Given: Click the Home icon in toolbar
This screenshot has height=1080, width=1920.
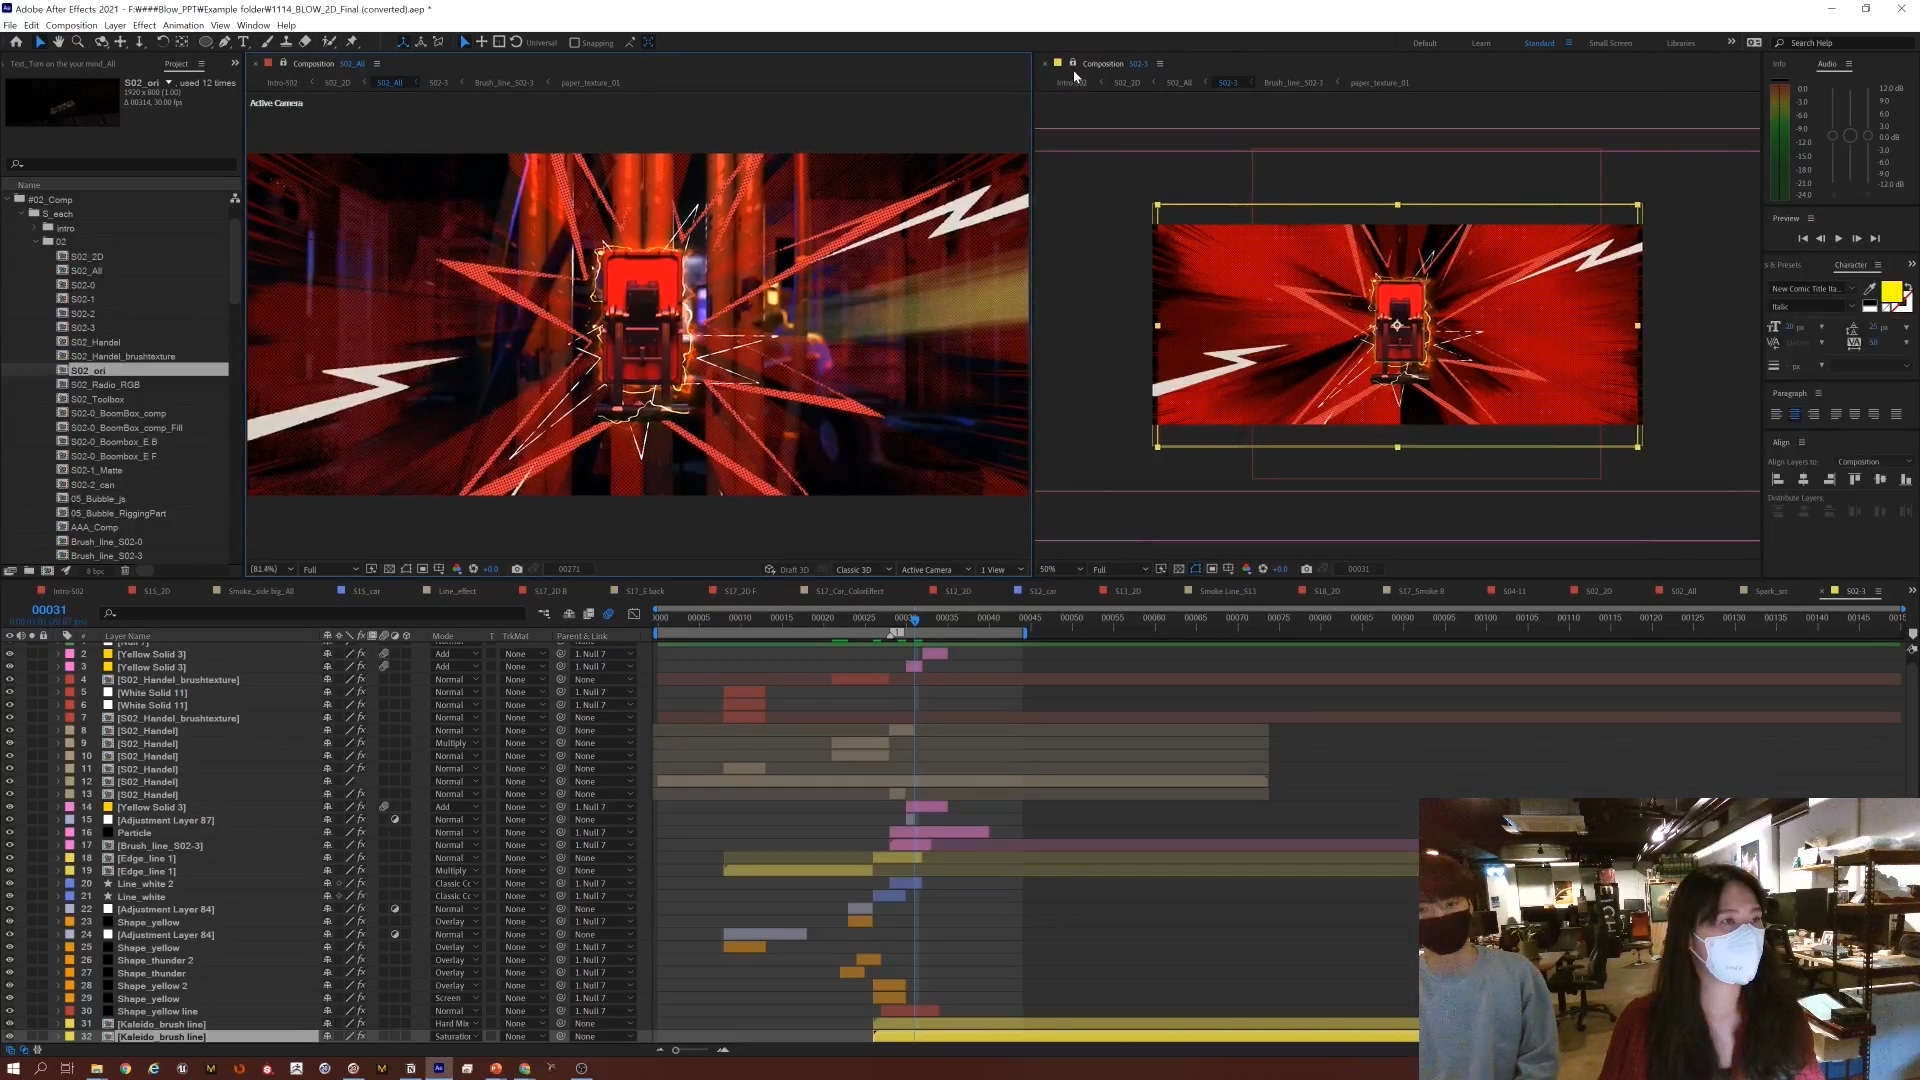Looking at the screenshot, I should 16,42.
